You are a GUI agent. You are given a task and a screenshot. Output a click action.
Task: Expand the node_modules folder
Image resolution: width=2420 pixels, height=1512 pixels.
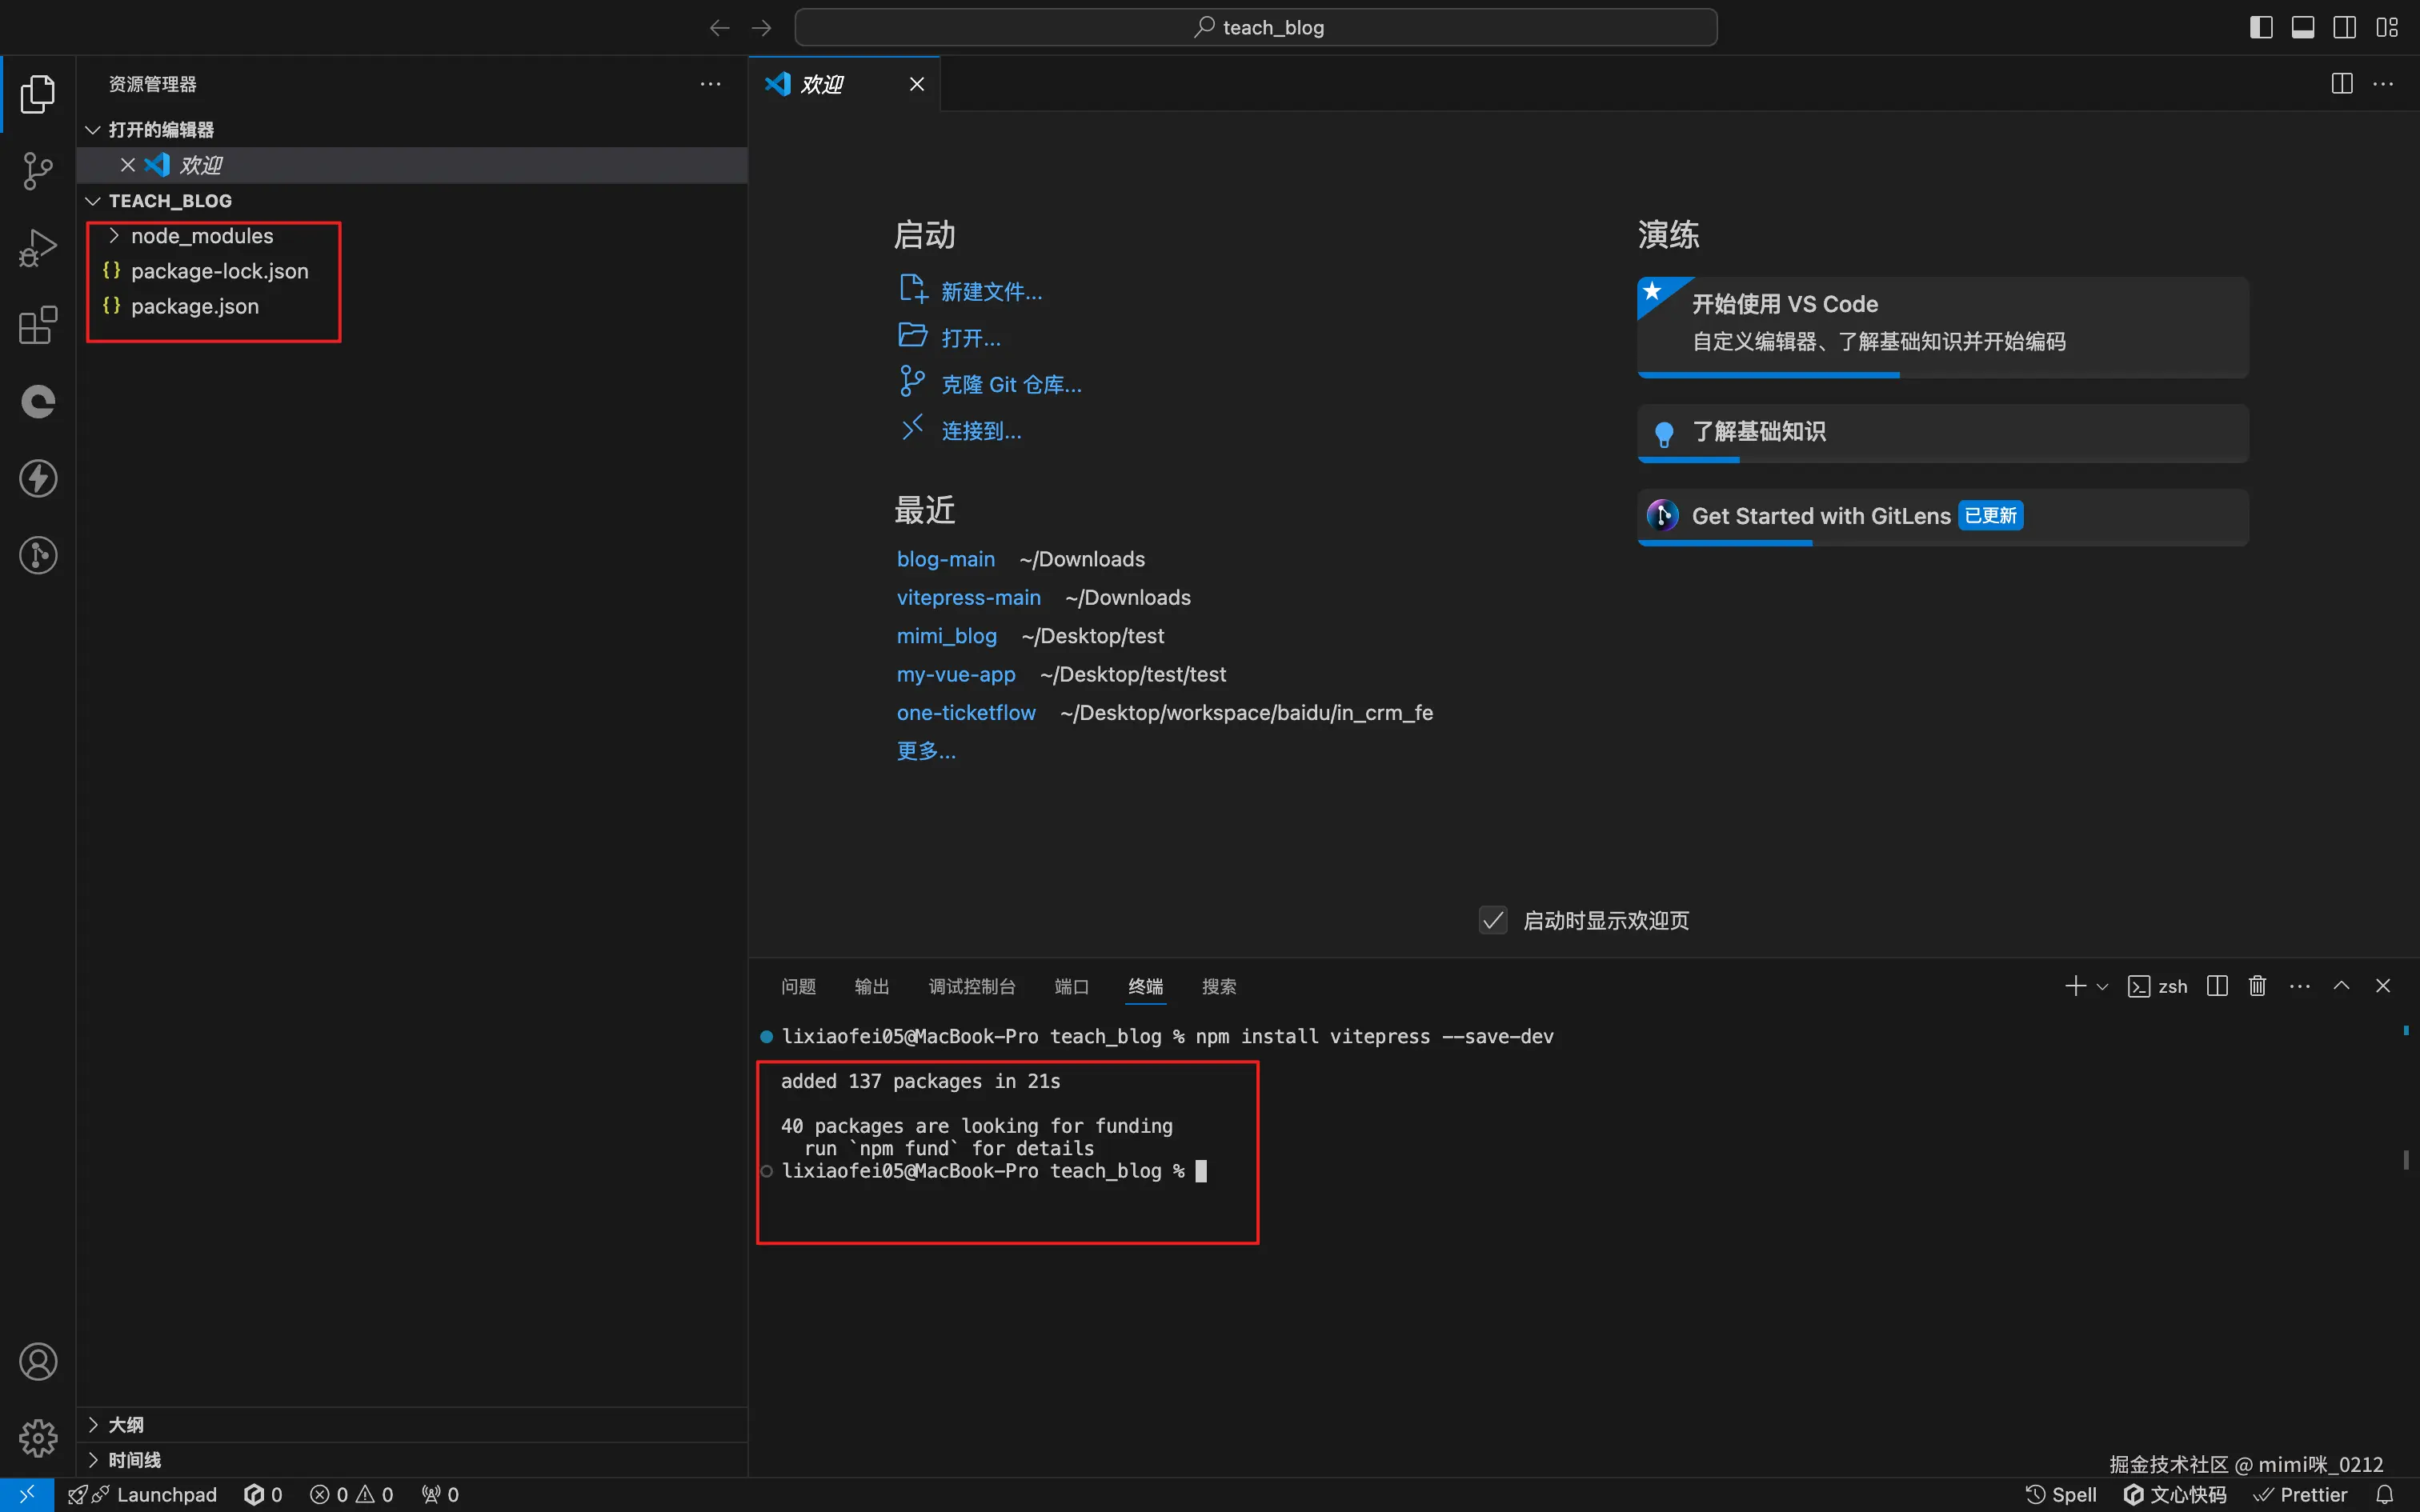[x=201, y=236]
